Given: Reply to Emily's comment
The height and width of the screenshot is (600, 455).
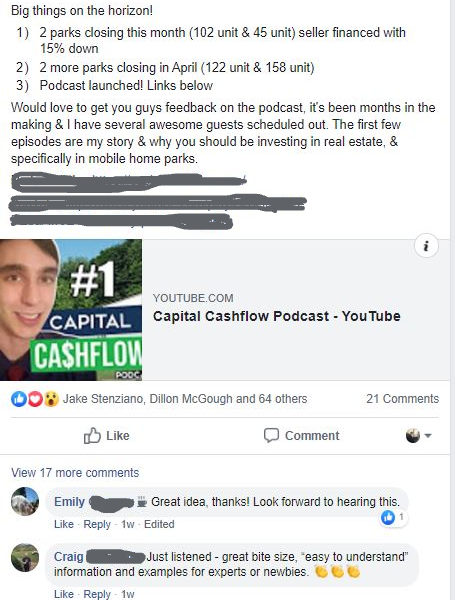Looking at the screenshot, I should [x=97, y=524].
